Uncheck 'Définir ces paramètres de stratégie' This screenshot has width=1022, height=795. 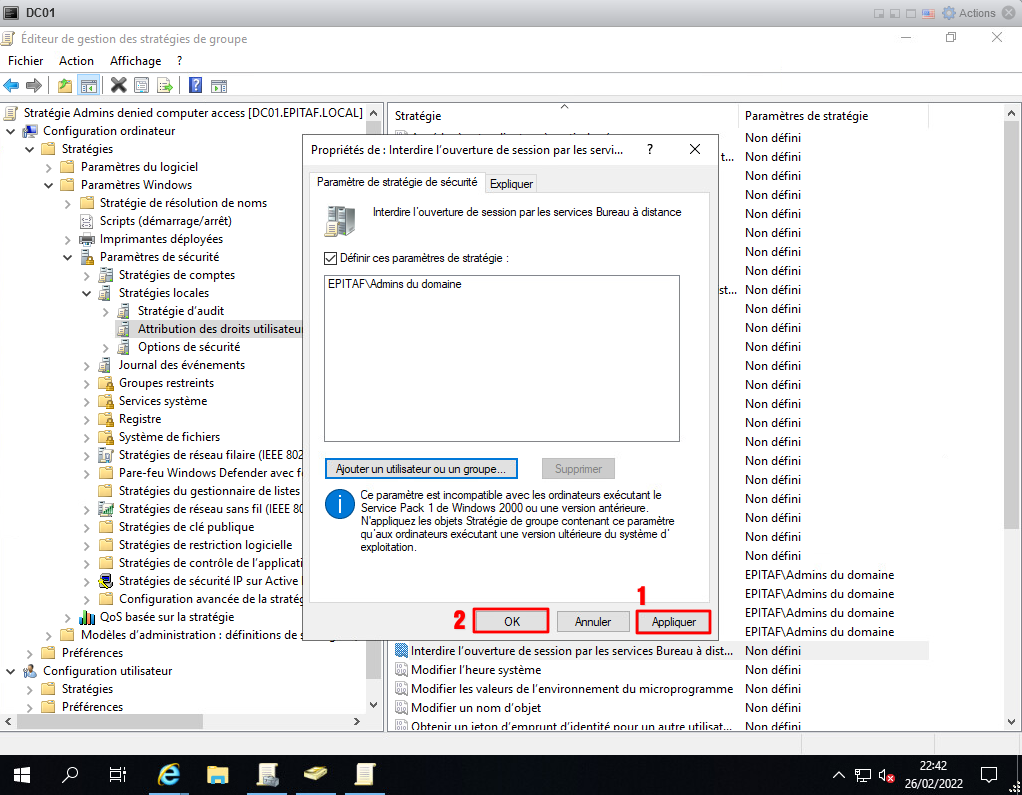coord(331,258)
